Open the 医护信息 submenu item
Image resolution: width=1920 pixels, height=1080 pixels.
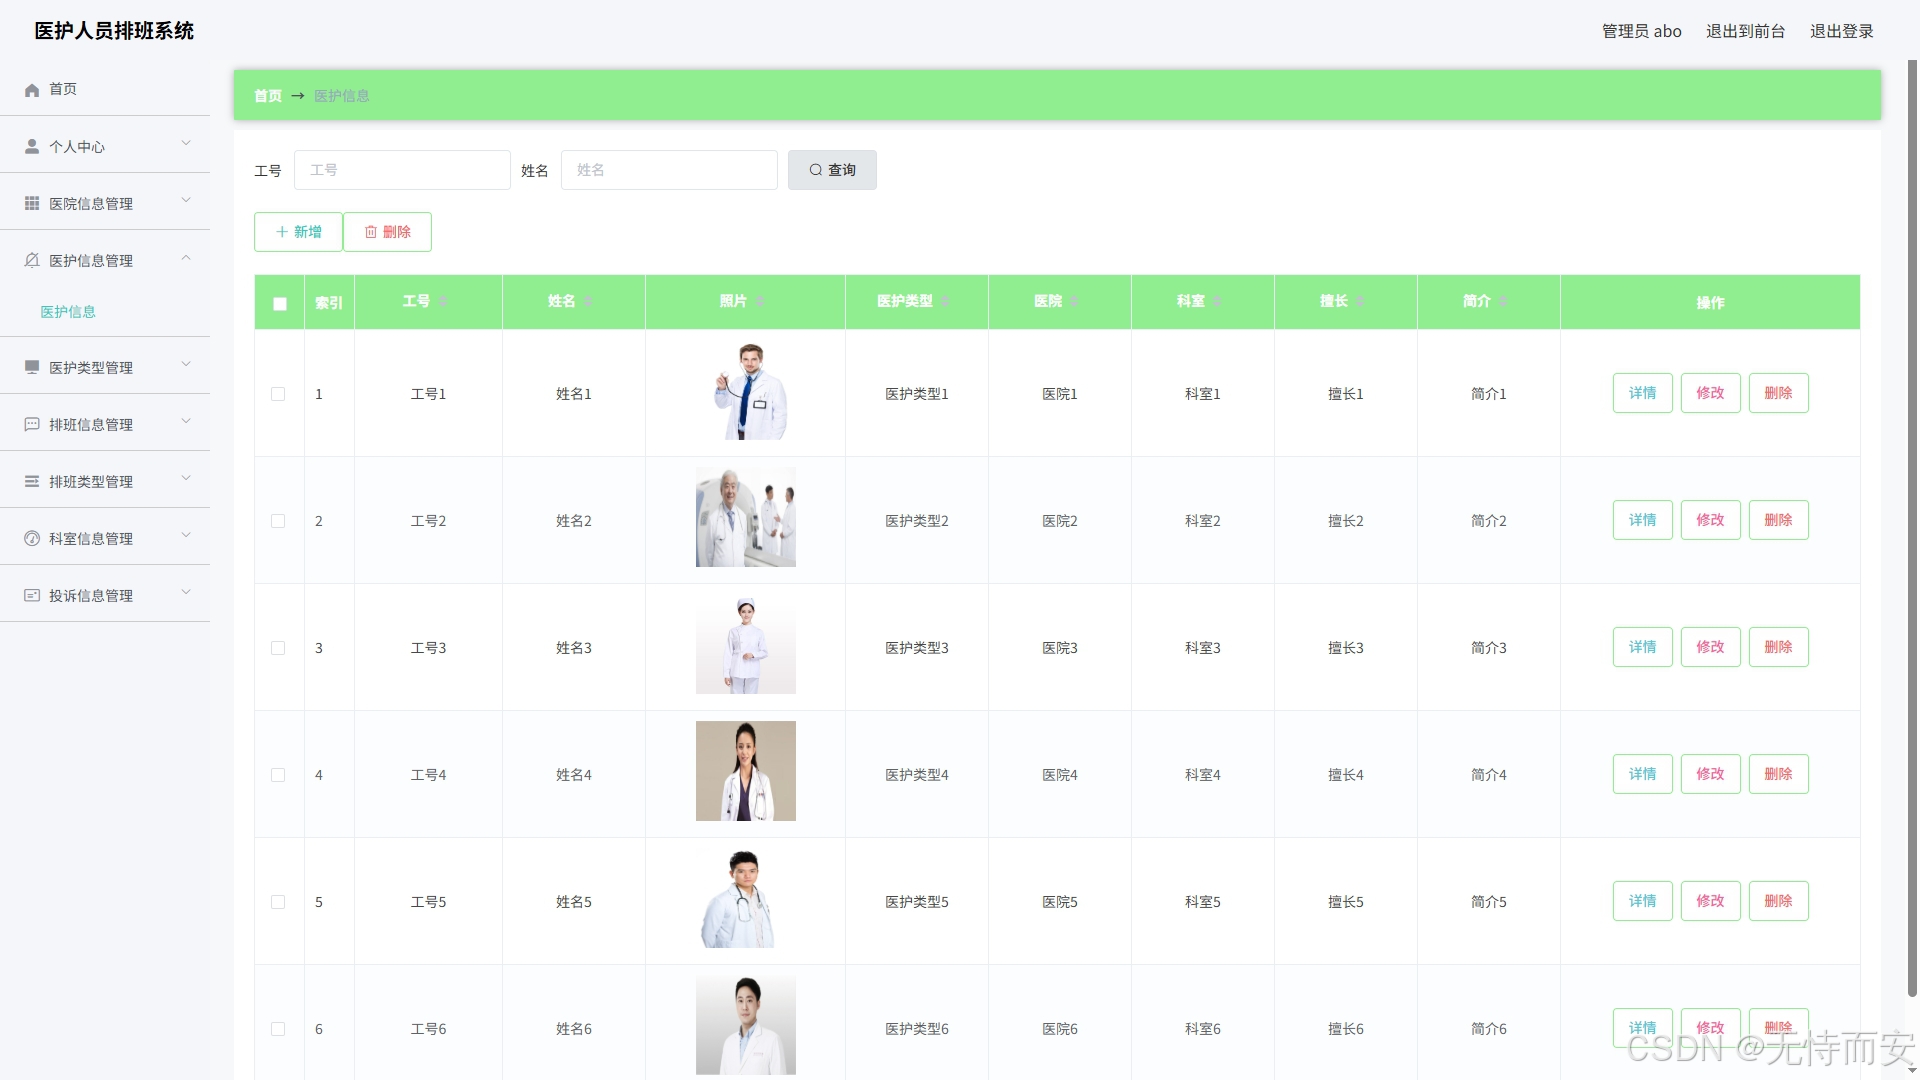click(x=68, y=312)
